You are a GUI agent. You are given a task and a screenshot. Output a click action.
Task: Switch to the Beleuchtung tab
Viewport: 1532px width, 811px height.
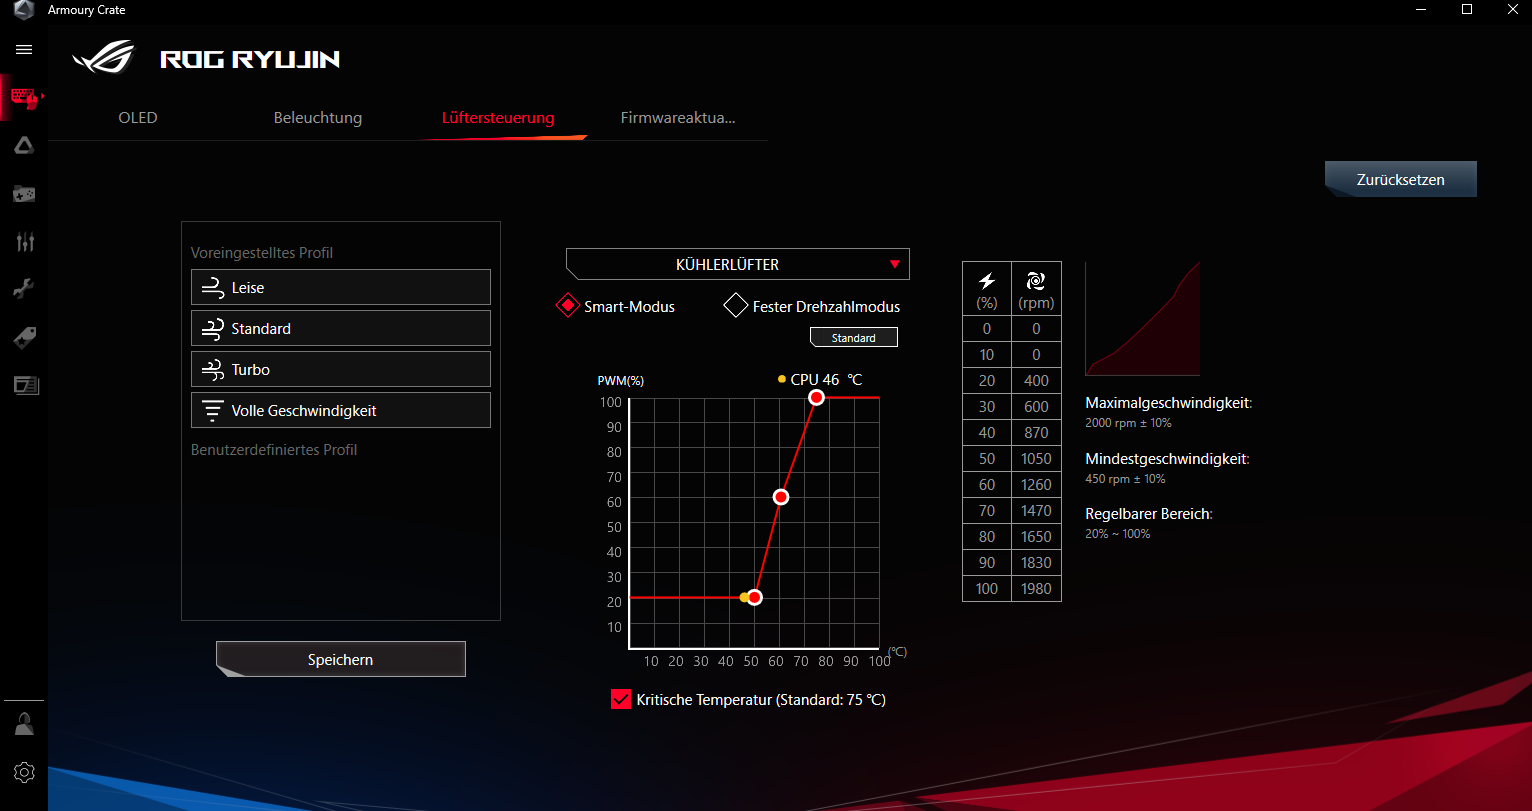[318, 117]
